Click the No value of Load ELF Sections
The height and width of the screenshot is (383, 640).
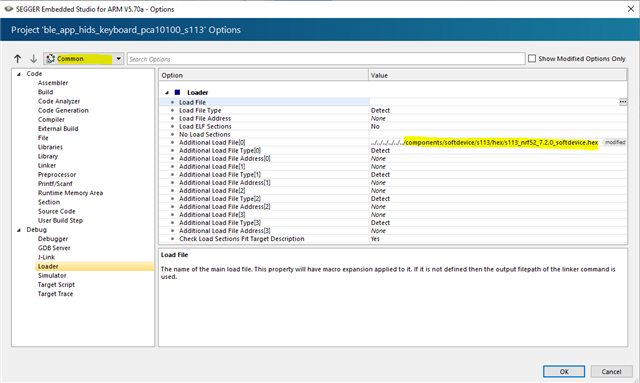pos(375,127)
